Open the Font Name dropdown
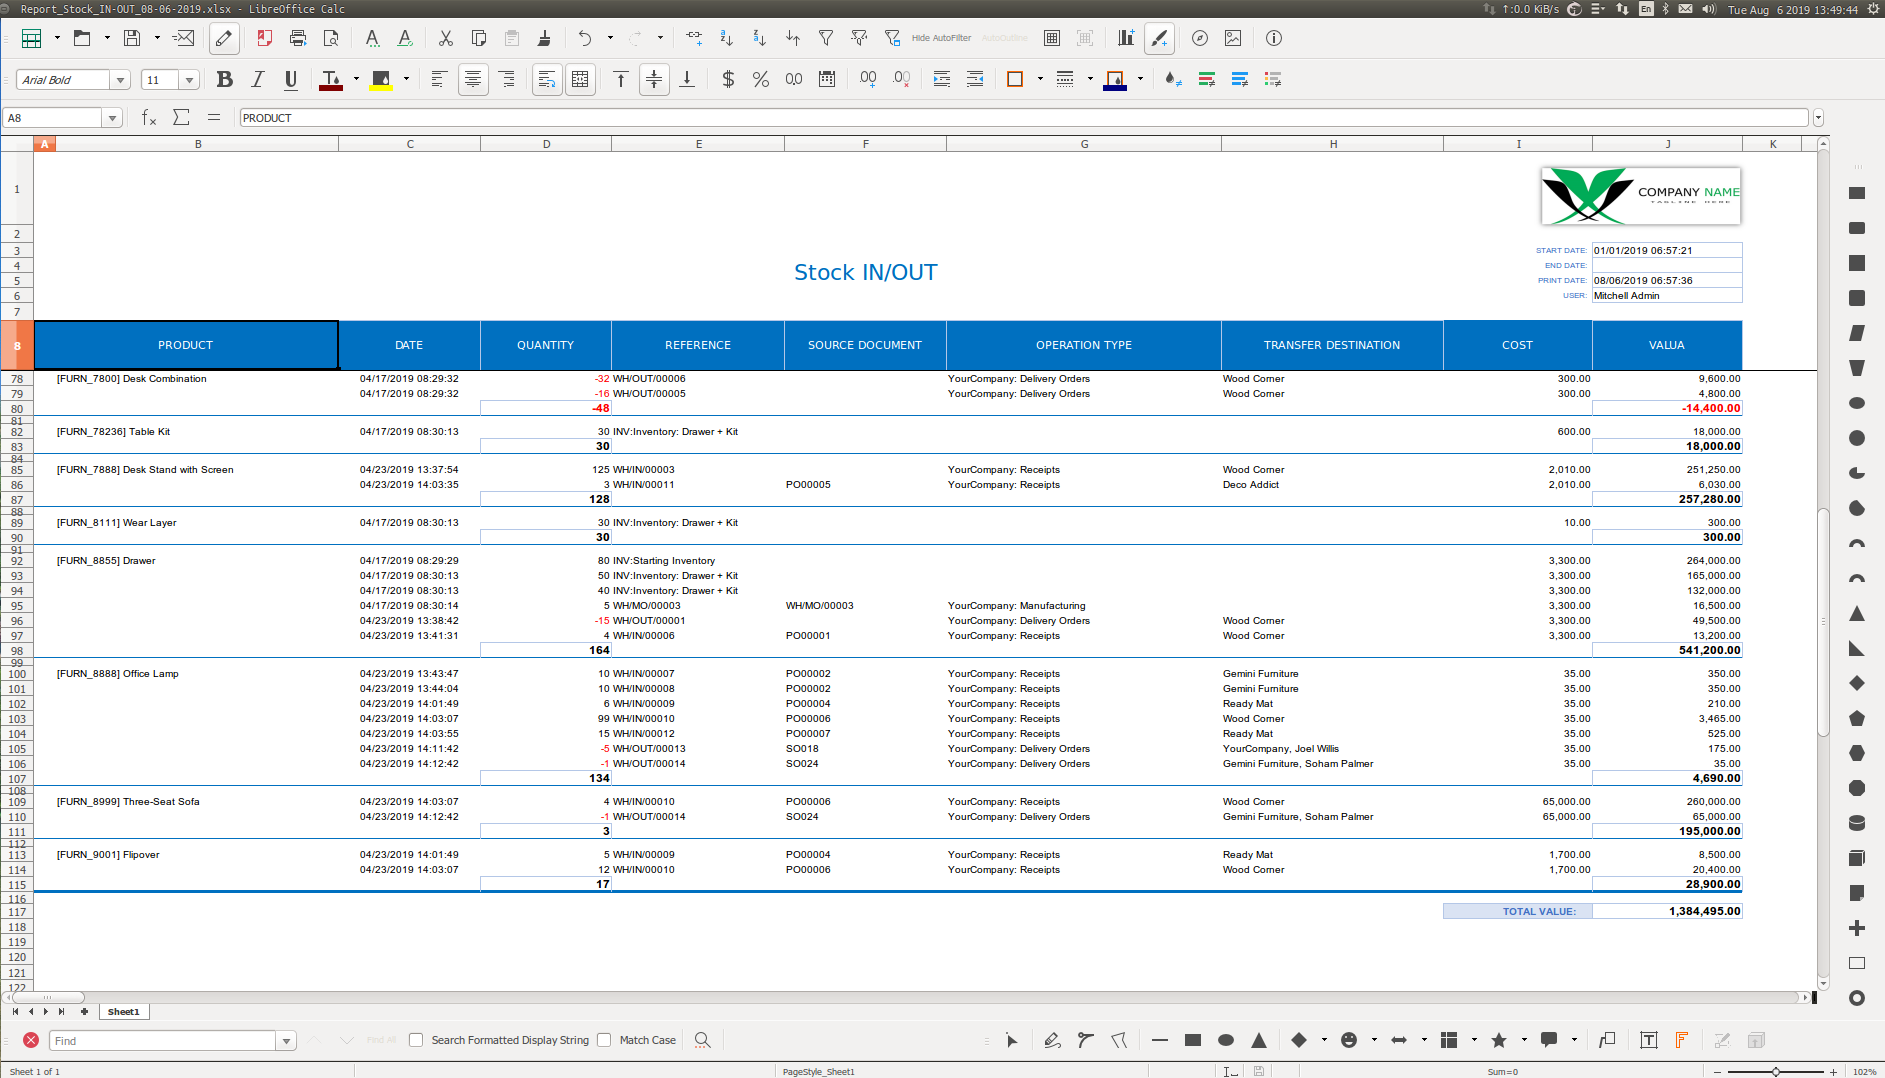Image resolution: width=1885 pixels, height=1078 pixels. (x=121, y=80)
